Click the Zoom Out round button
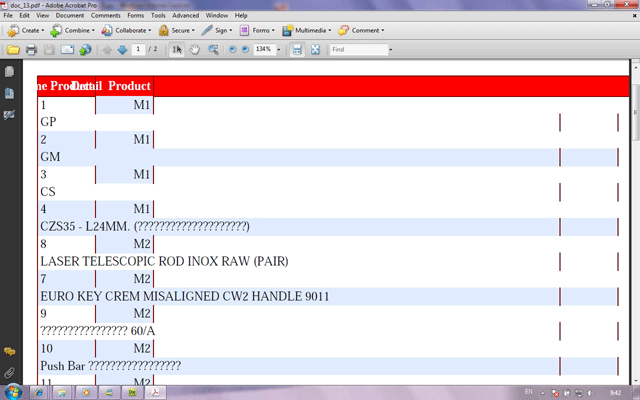 point(233,49)
